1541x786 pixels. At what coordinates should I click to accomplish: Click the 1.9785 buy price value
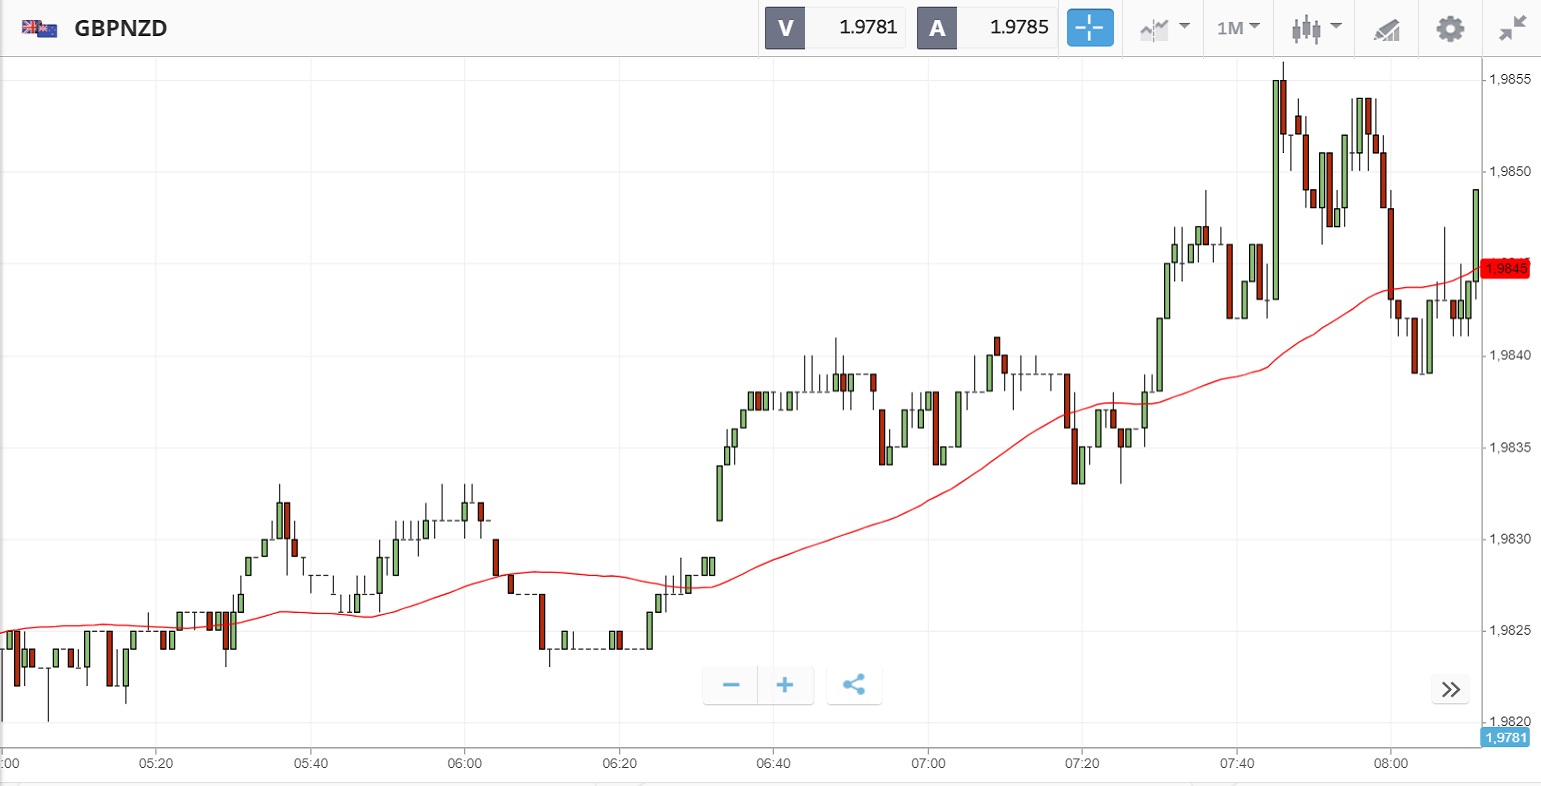click(x=1019, y=28)
